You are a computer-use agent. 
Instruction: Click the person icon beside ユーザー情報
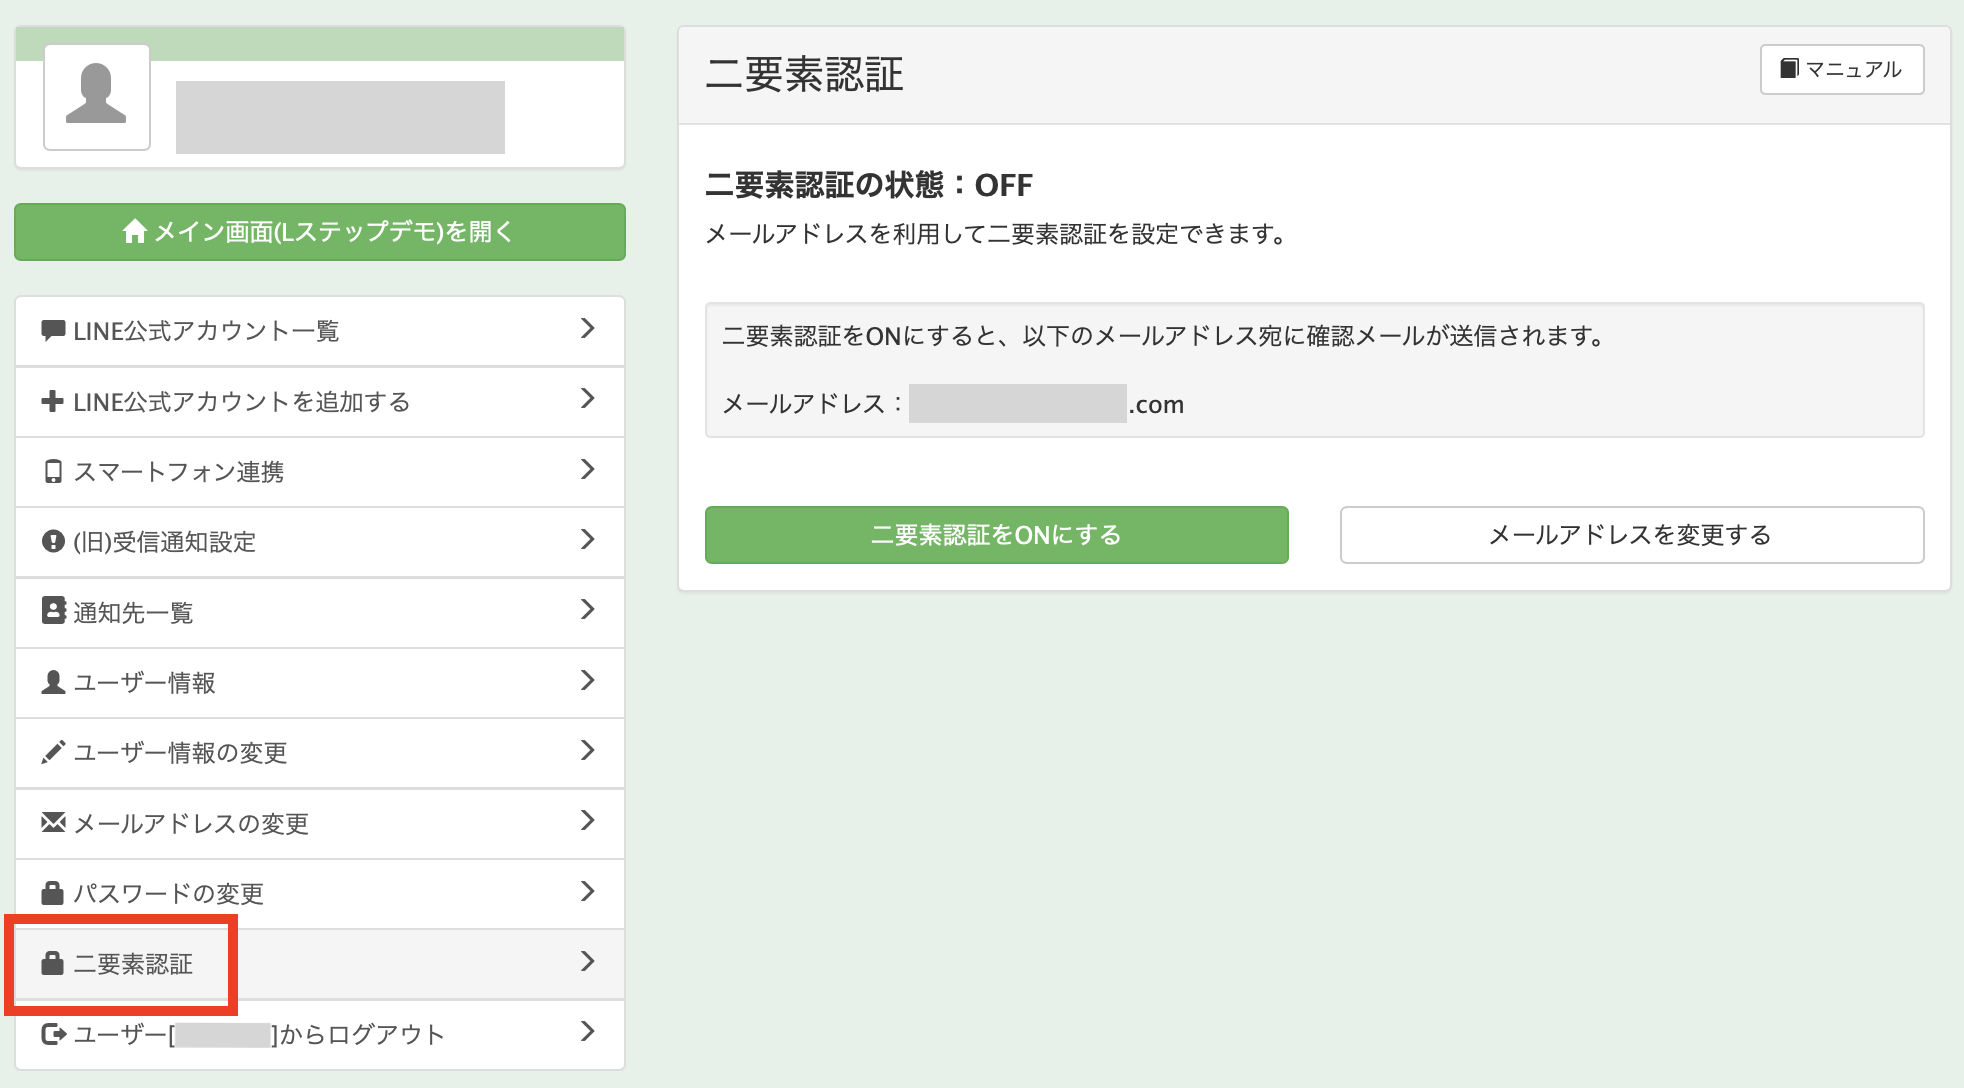point(52,682)
